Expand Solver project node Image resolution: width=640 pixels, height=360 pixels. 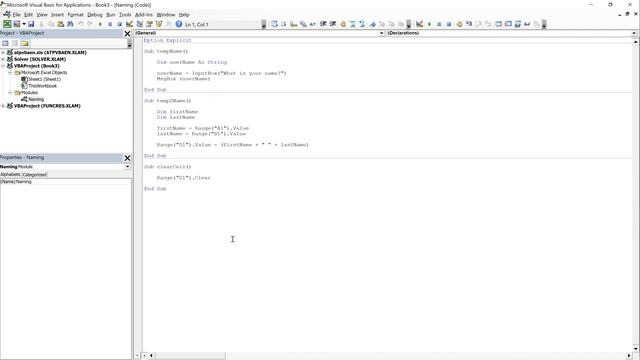tap(3, 59)
